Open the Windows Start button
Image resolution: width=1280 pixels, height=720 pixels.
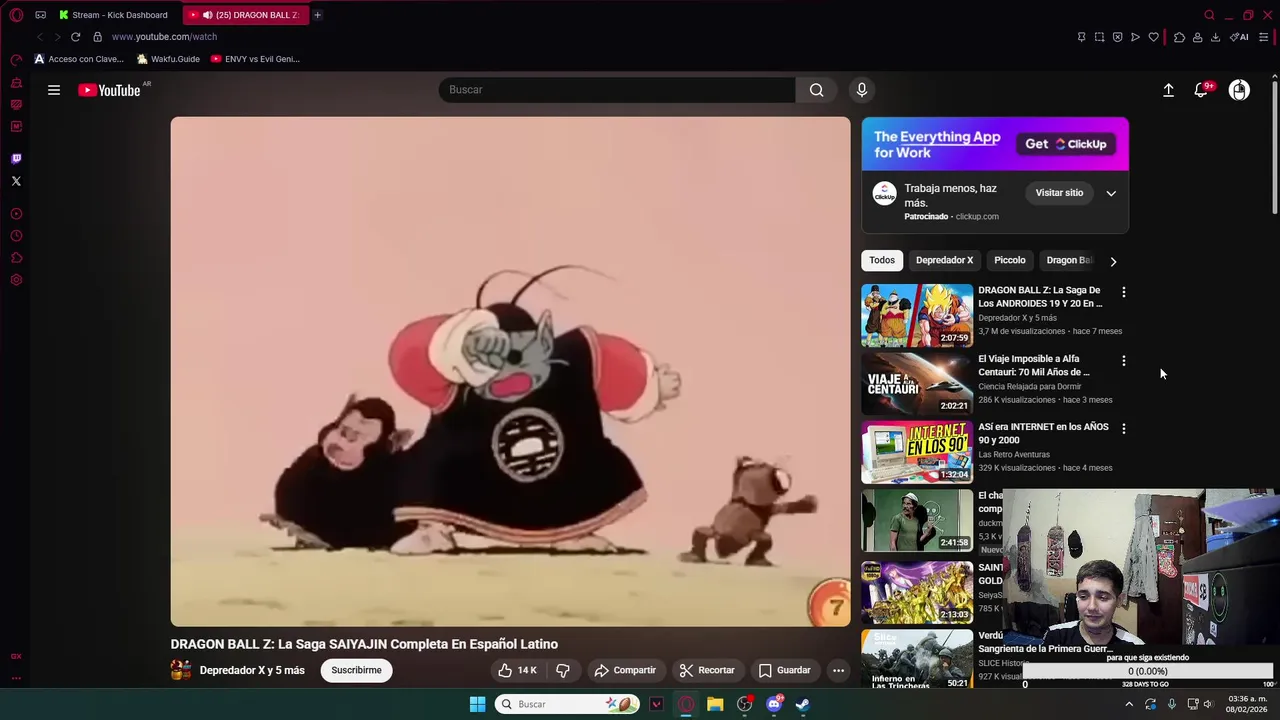(x=477, y=704)
